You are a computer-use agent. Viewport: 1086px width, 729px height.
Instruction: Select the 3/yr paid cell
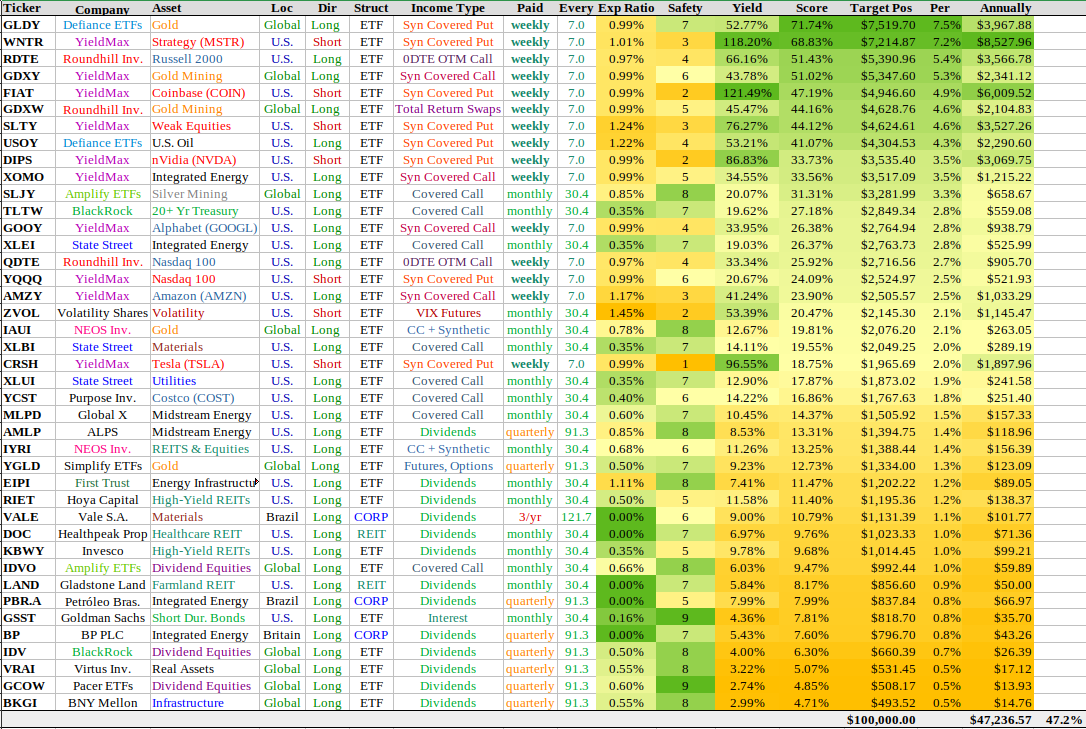(530, 516)
